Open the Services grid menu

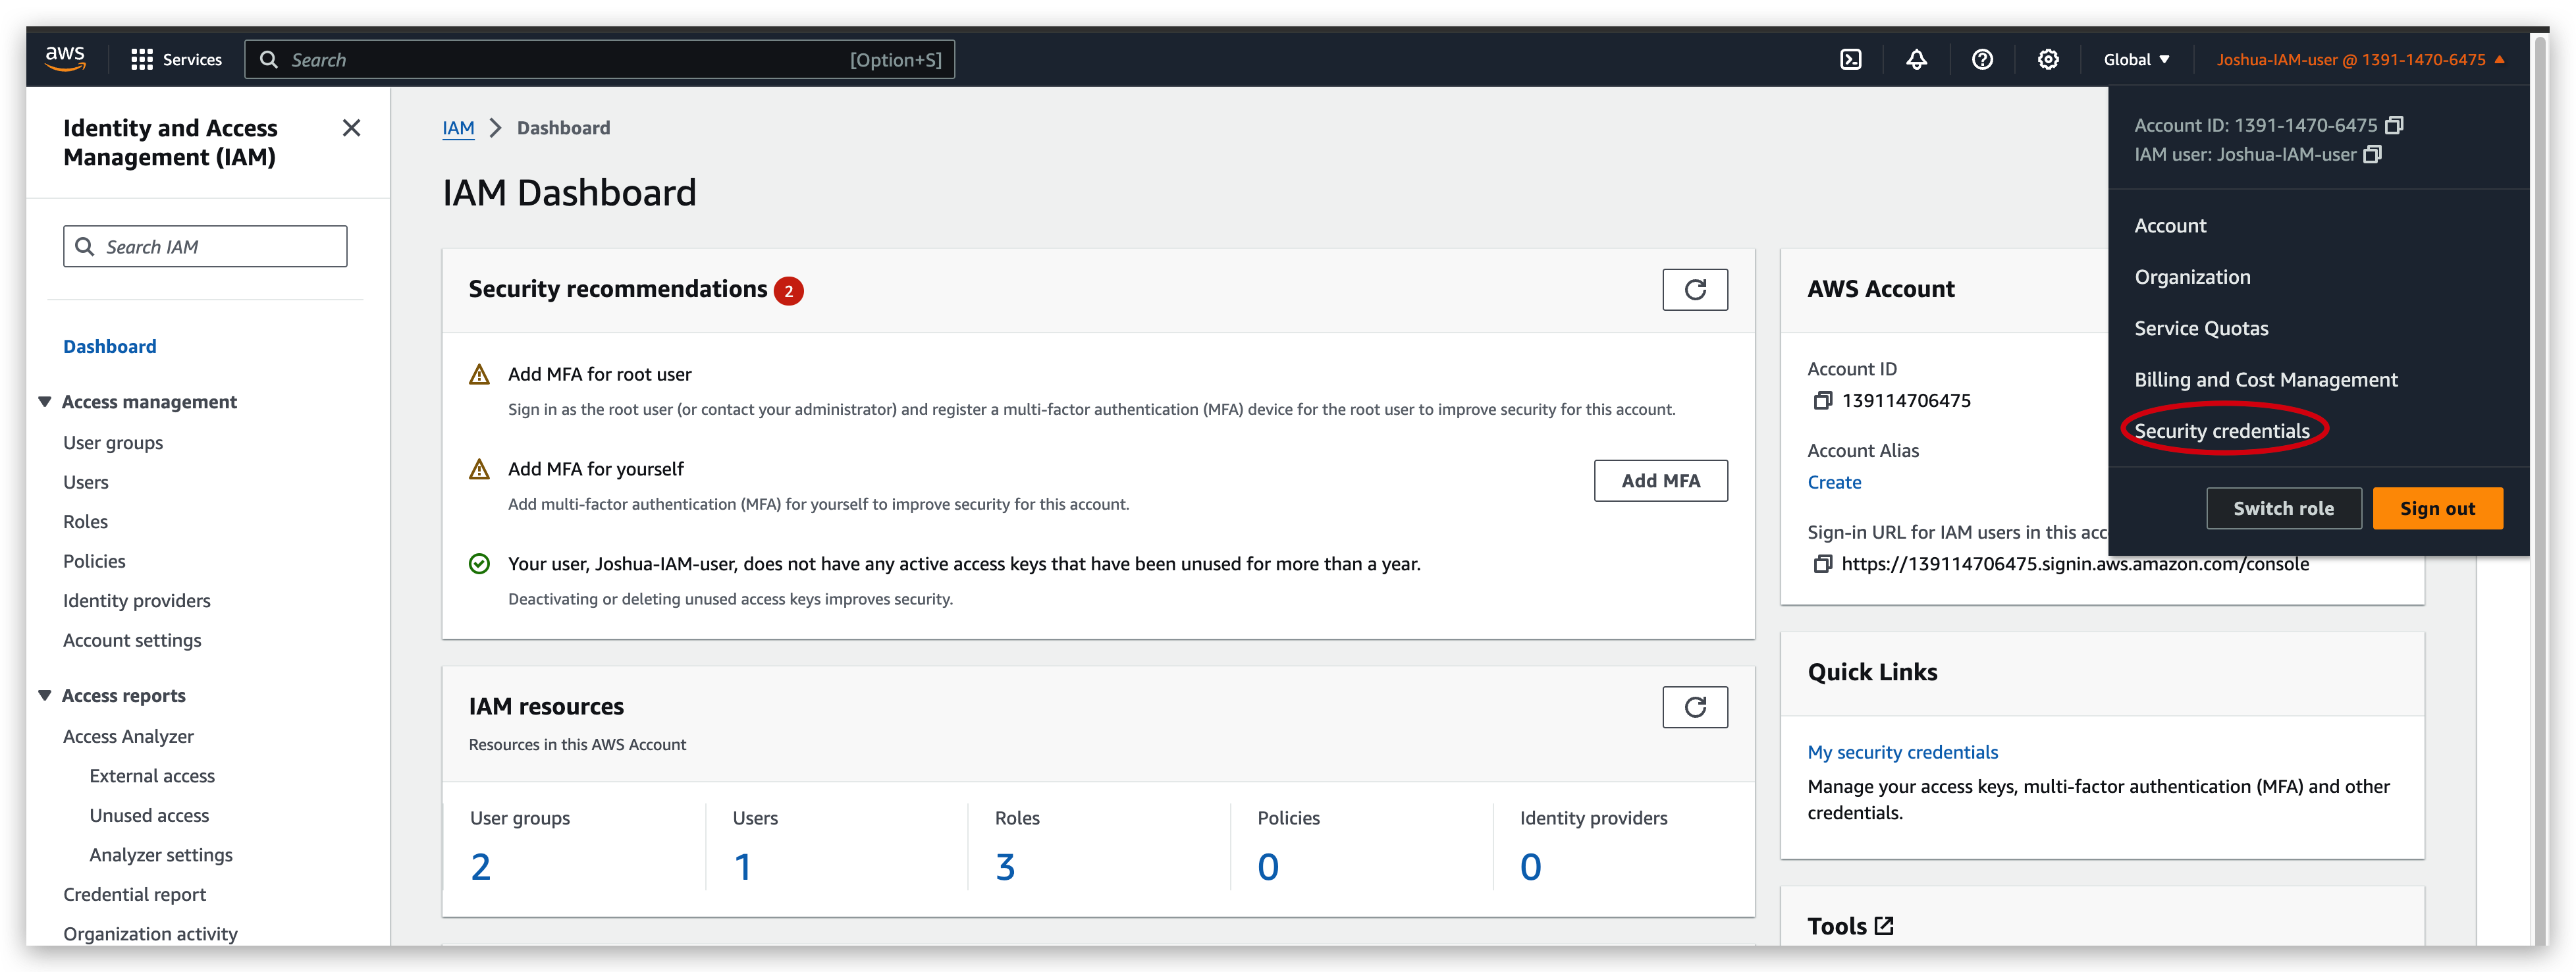tap(176, 59)
